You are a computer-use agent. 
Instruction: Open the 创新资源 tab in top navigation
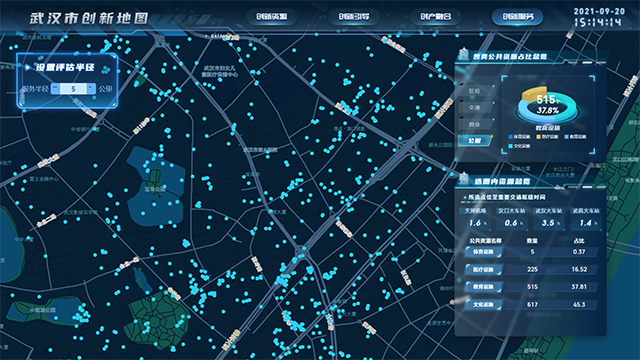click(271, 17)
